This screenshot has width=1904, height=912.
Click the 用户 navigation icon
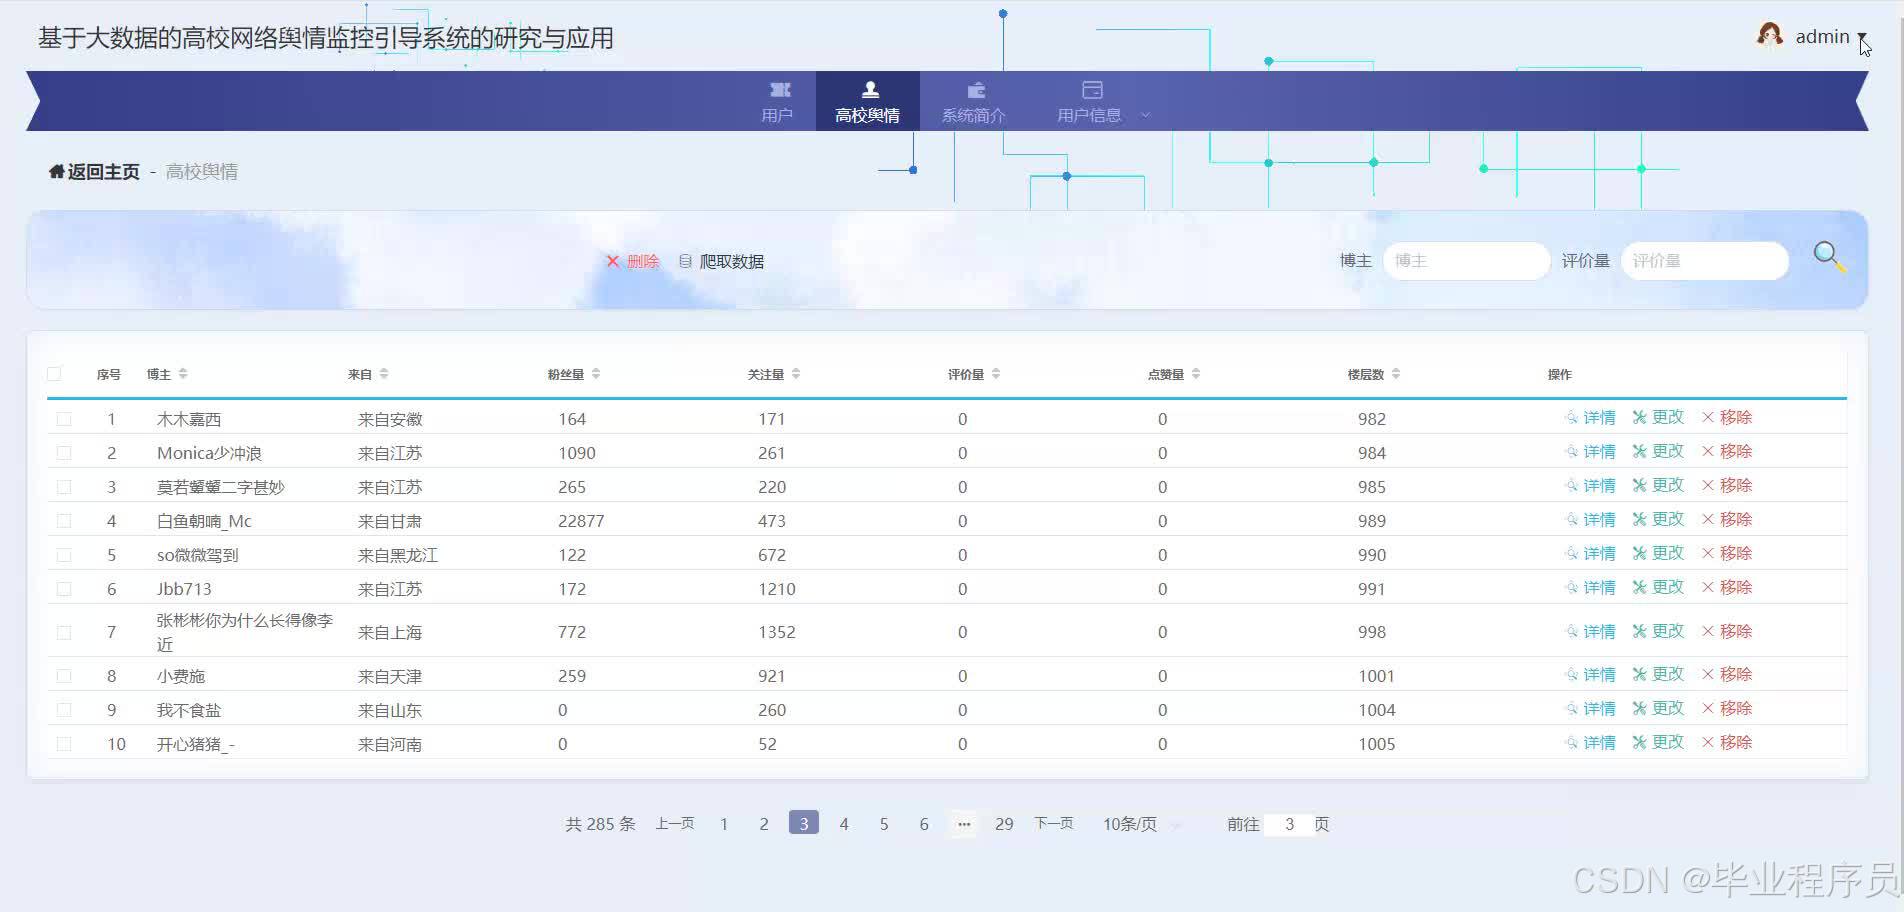click(779, 89)
